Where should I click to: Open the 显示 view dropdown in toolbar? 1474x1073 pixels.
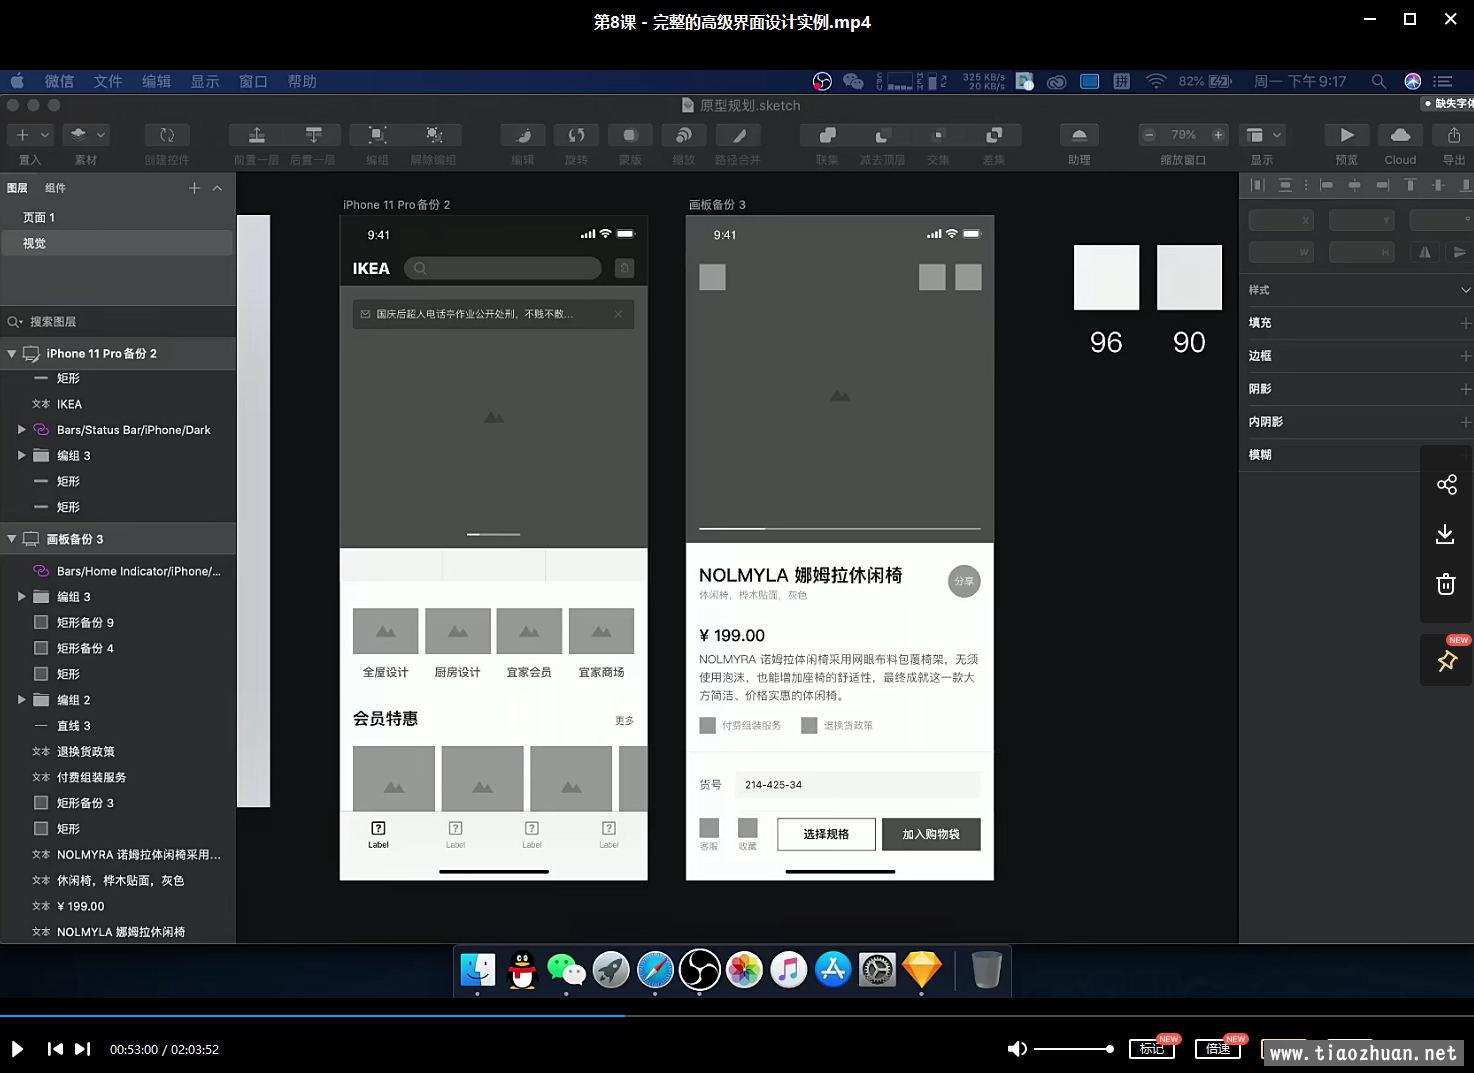1262,135
